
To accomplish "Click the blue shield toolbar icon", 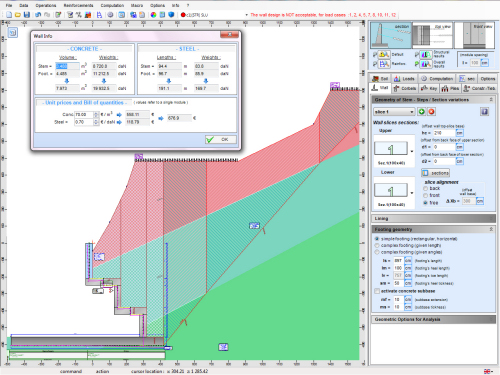I will (171, 15).
